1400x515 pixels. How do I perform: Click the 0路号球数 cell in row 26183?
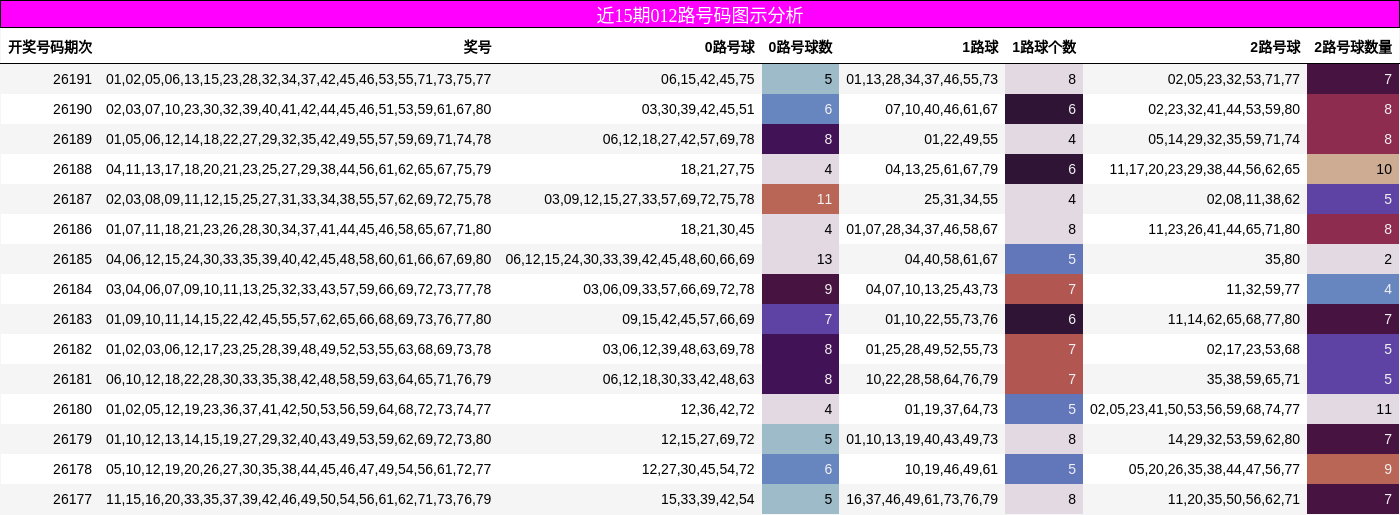click(x=800, y=319)
